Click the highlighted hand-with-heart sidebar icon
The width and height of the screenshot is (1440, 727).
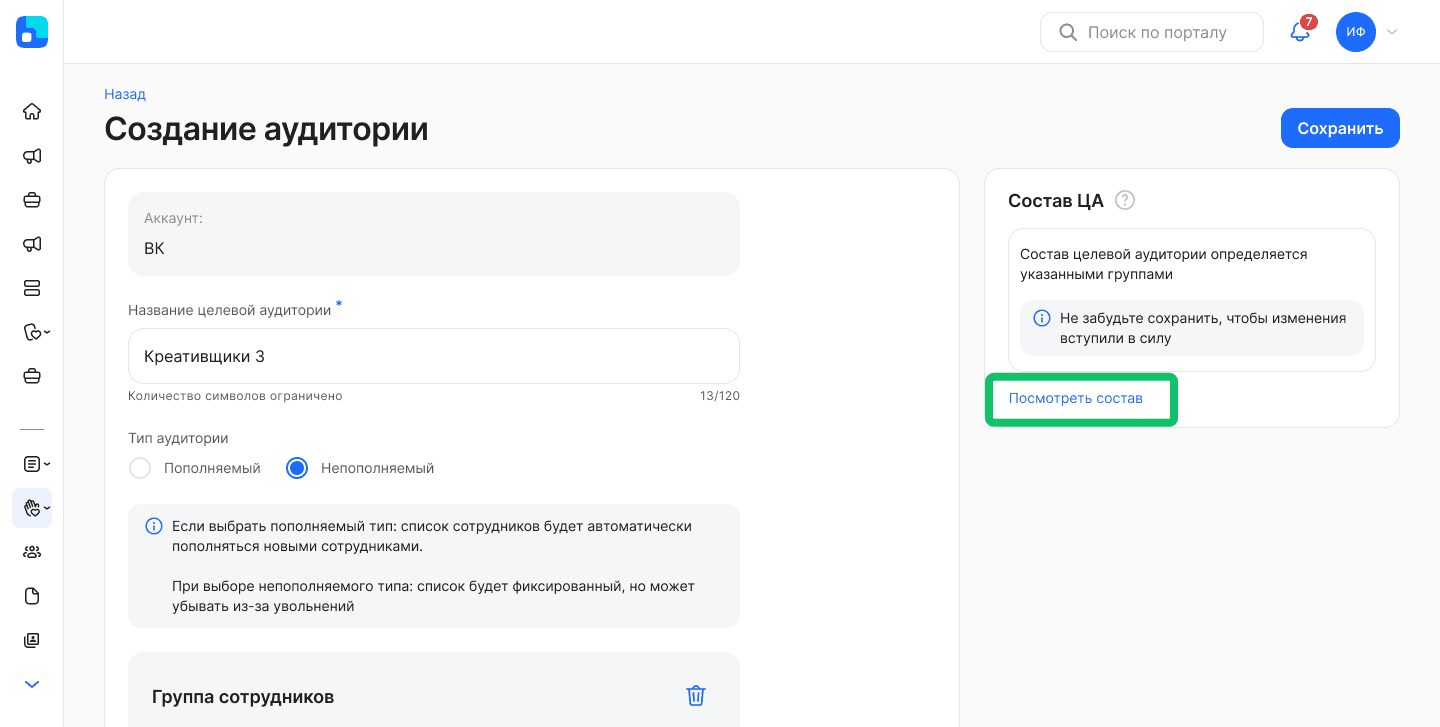pyautogui.click(x=32, y=508)
